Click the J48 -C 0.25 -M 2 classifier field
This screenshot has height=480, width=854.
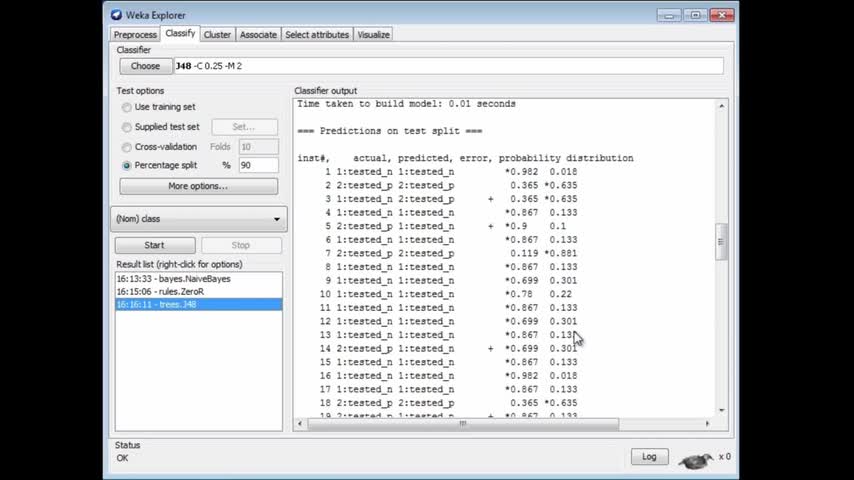point(449,66)
